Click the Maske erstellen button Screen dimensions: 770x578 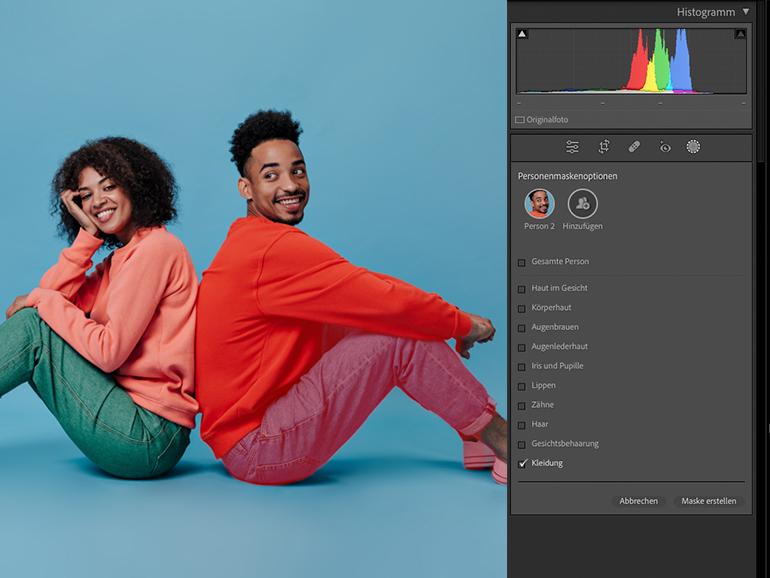(709, 501)
